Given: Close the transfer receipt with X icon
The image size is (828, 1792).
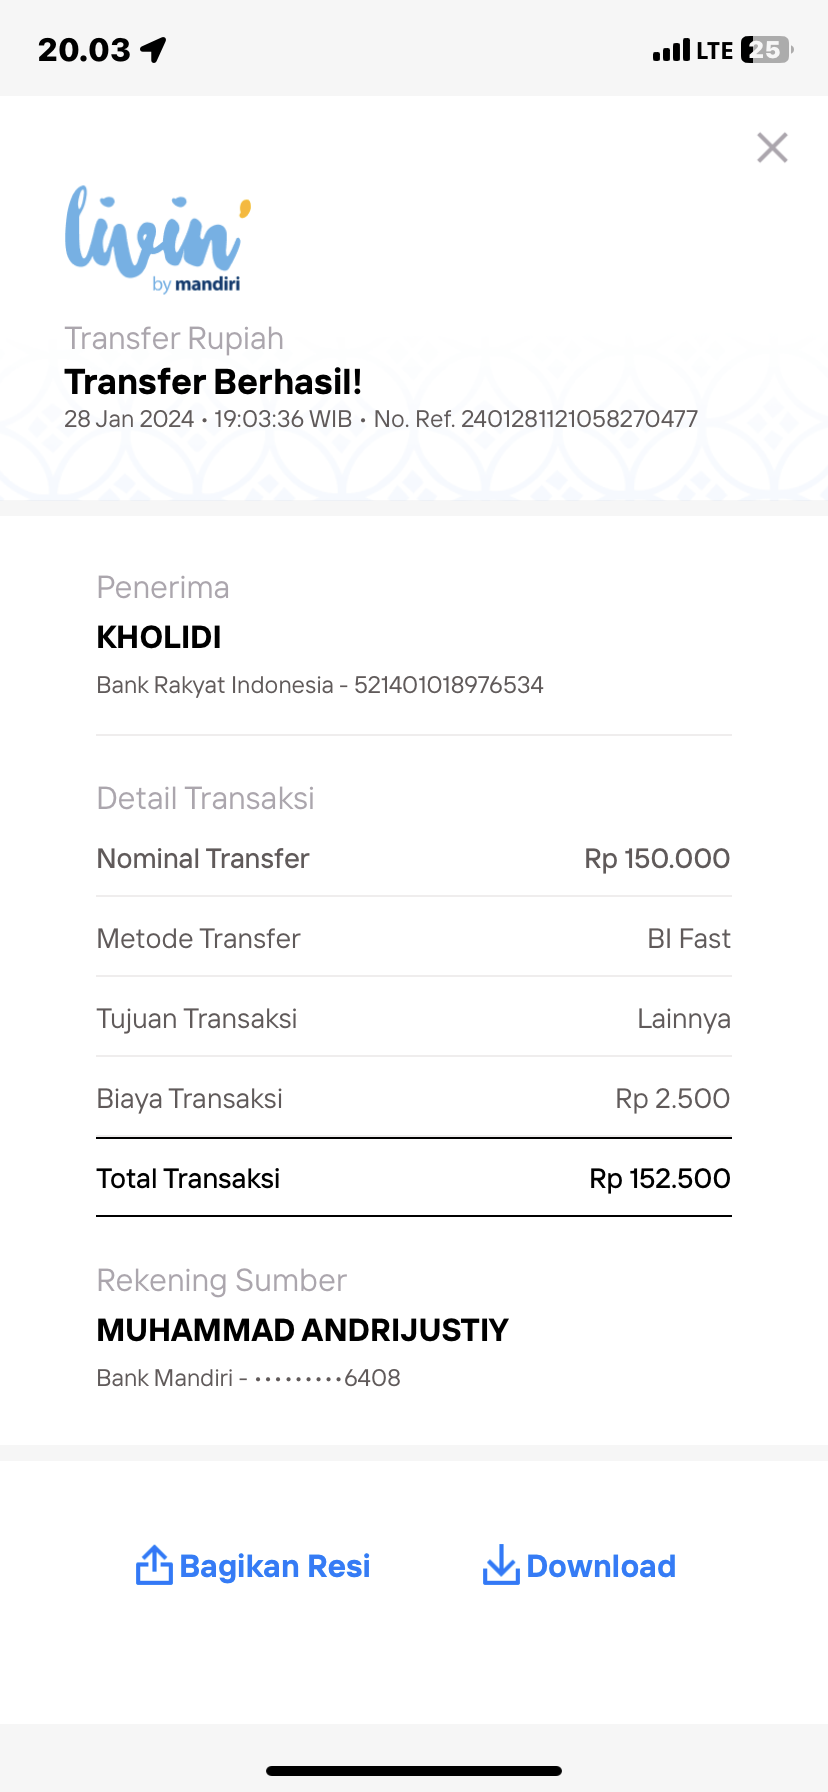Looking at the screenshot, I should (772, 148).
